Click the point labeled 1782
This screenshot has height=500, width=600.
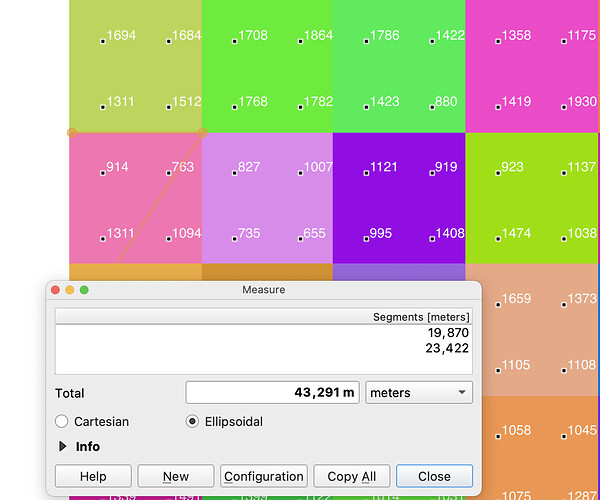(300, 107)
